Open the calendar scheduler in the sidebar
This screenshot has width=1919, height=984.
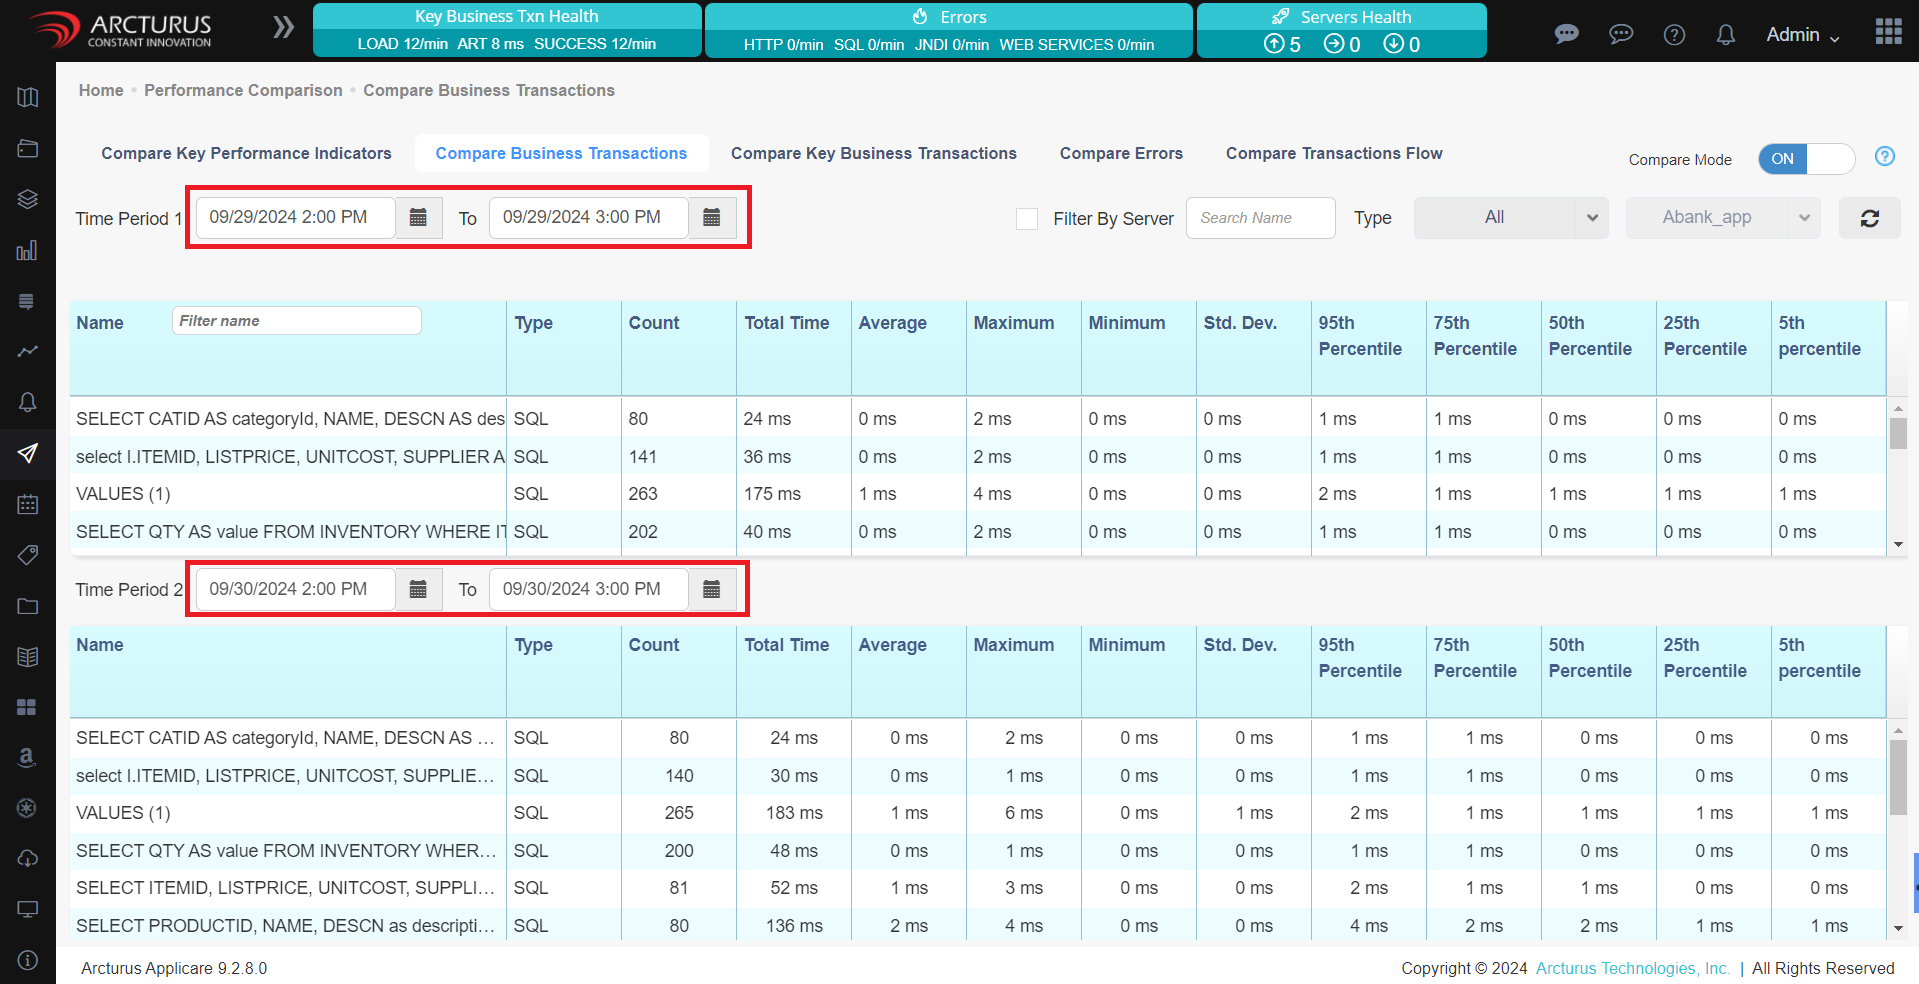pyautogui.click(x=27, y=505)
